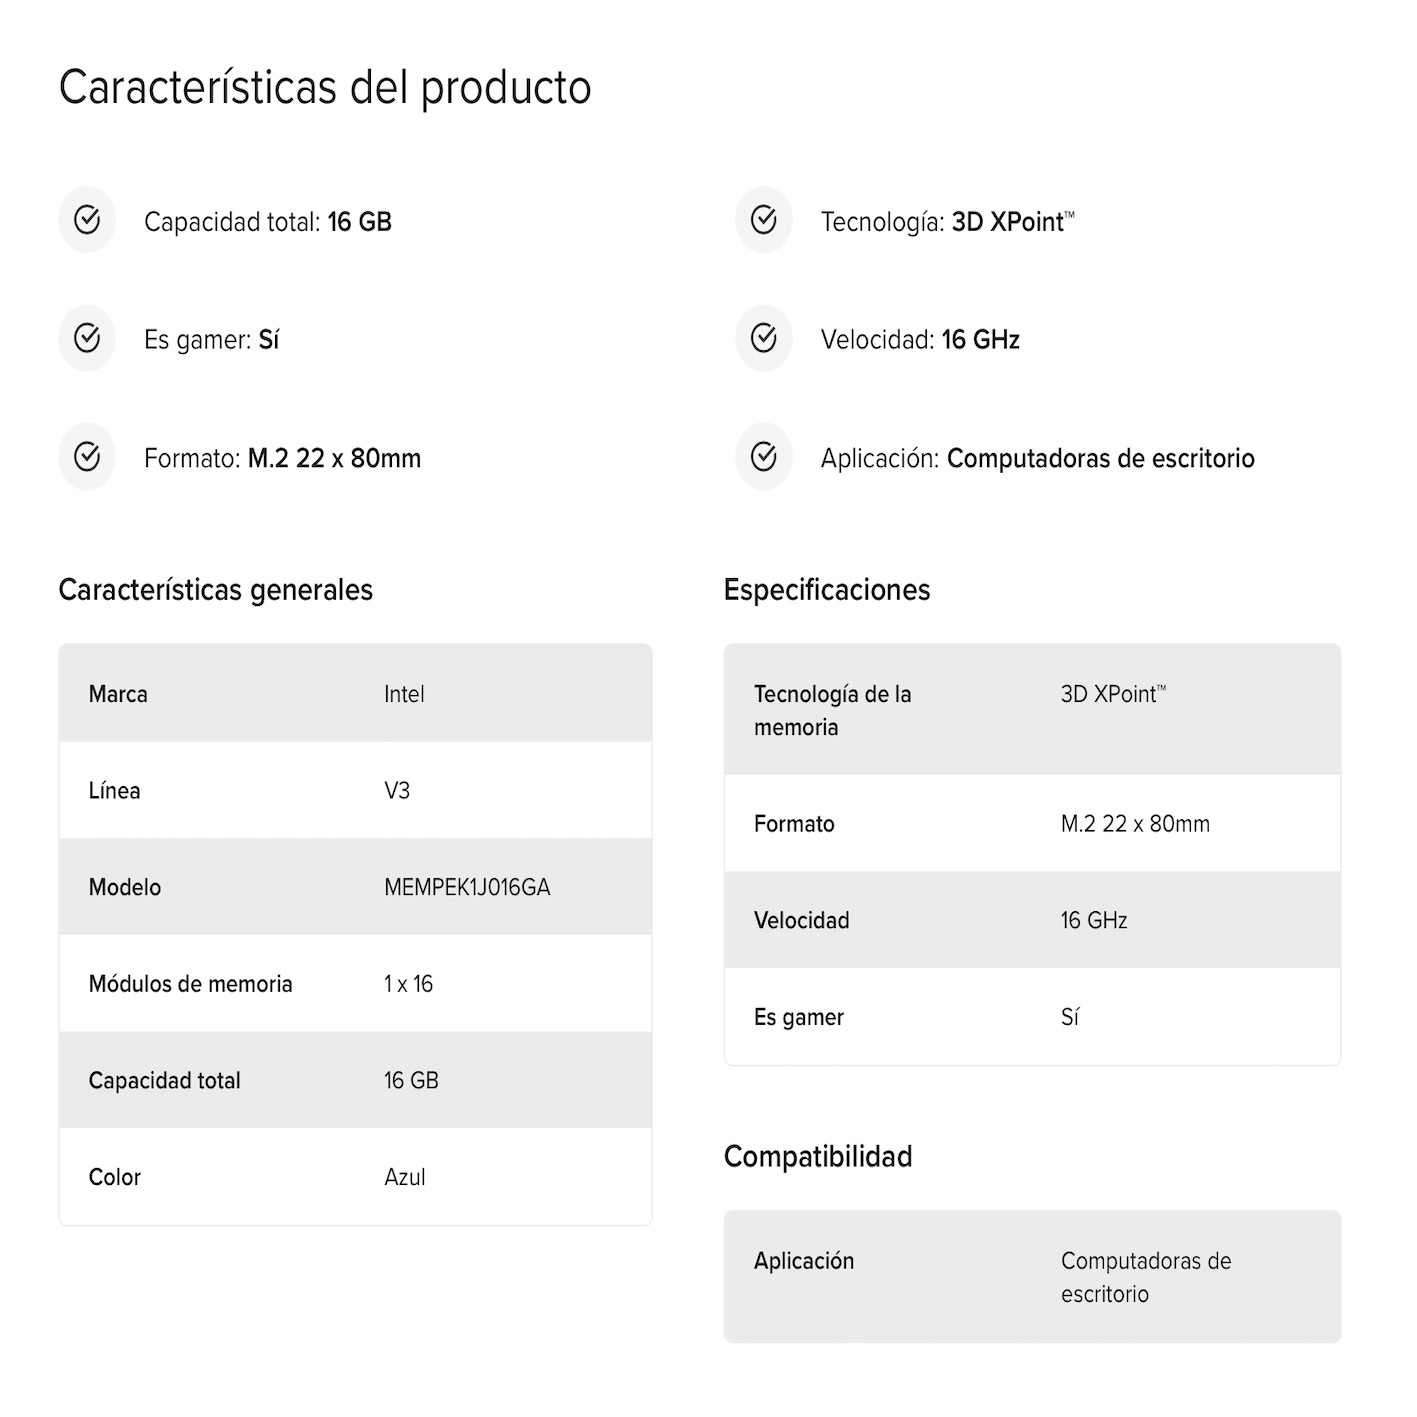
Task: Select the Marca Intel table row
Action: [355, 694]
